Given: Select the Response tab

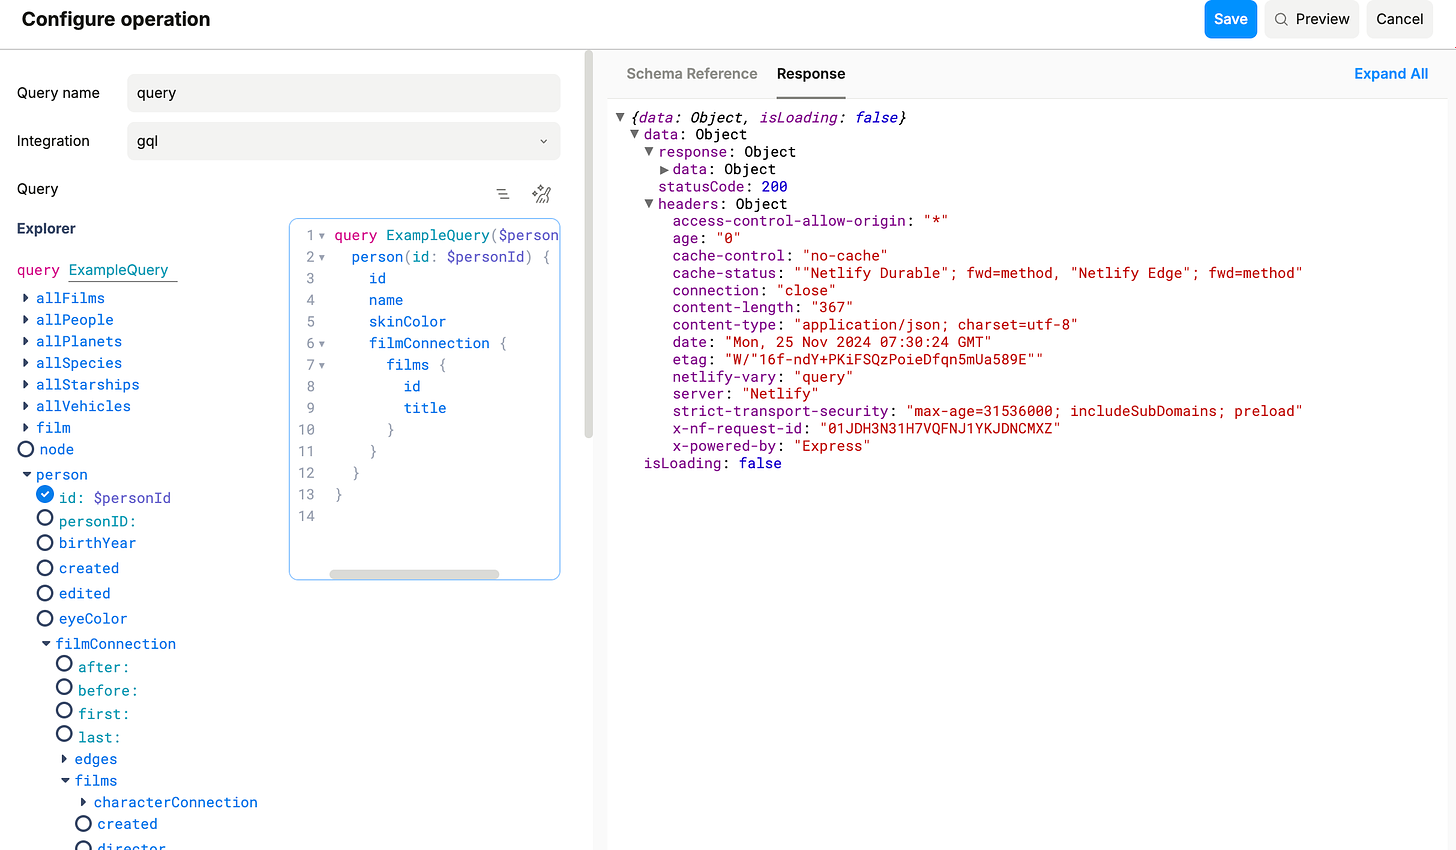Looking at the screenshot, I should point(811,74).
